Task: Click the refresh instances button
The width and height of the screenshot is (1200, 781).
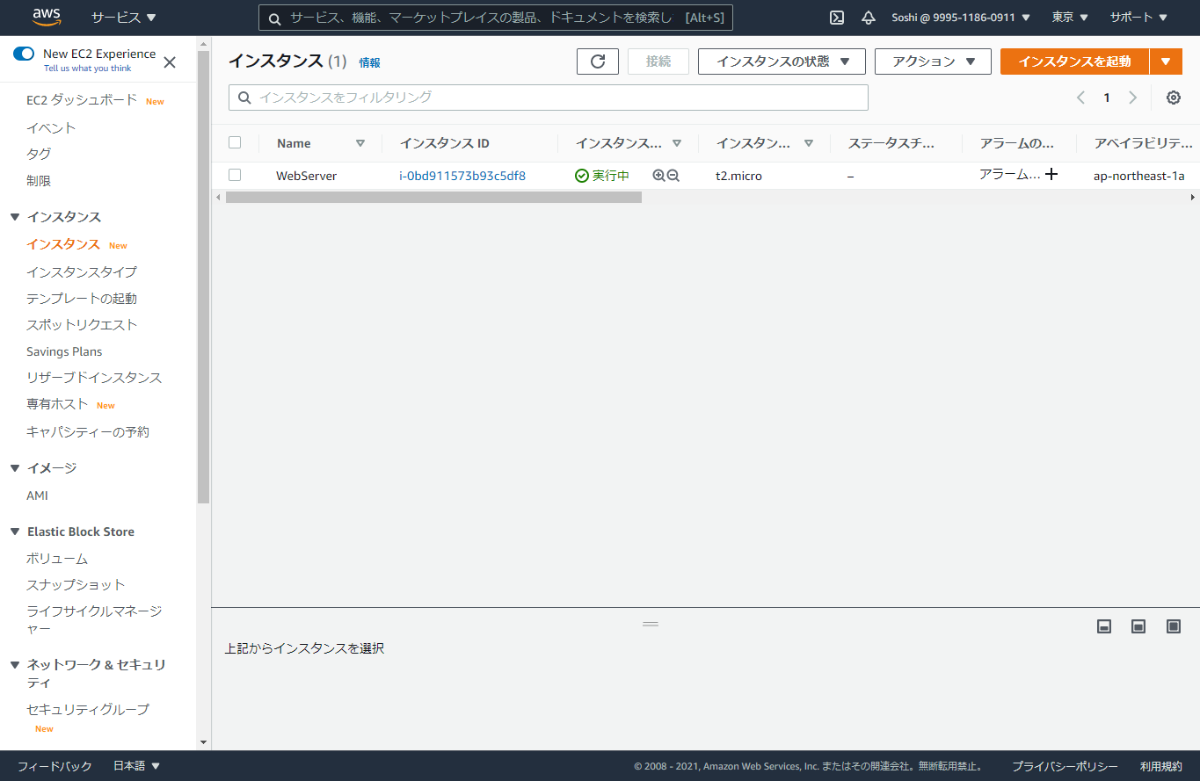Action: [598, 61]
